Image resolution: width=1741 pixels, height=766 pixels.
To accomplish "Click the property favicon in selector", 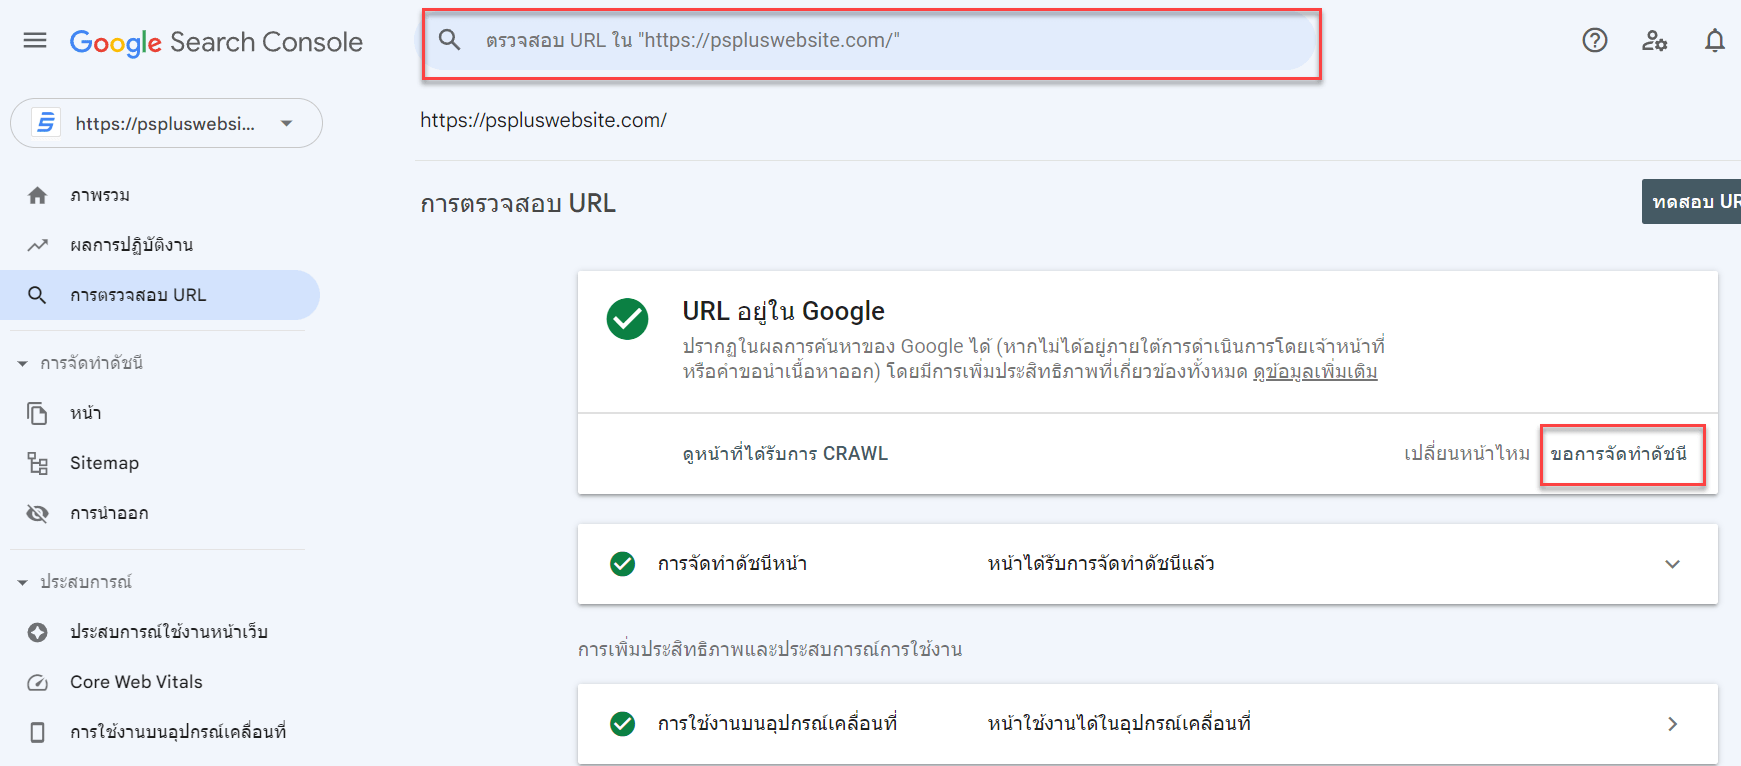I will click(46, 123).
